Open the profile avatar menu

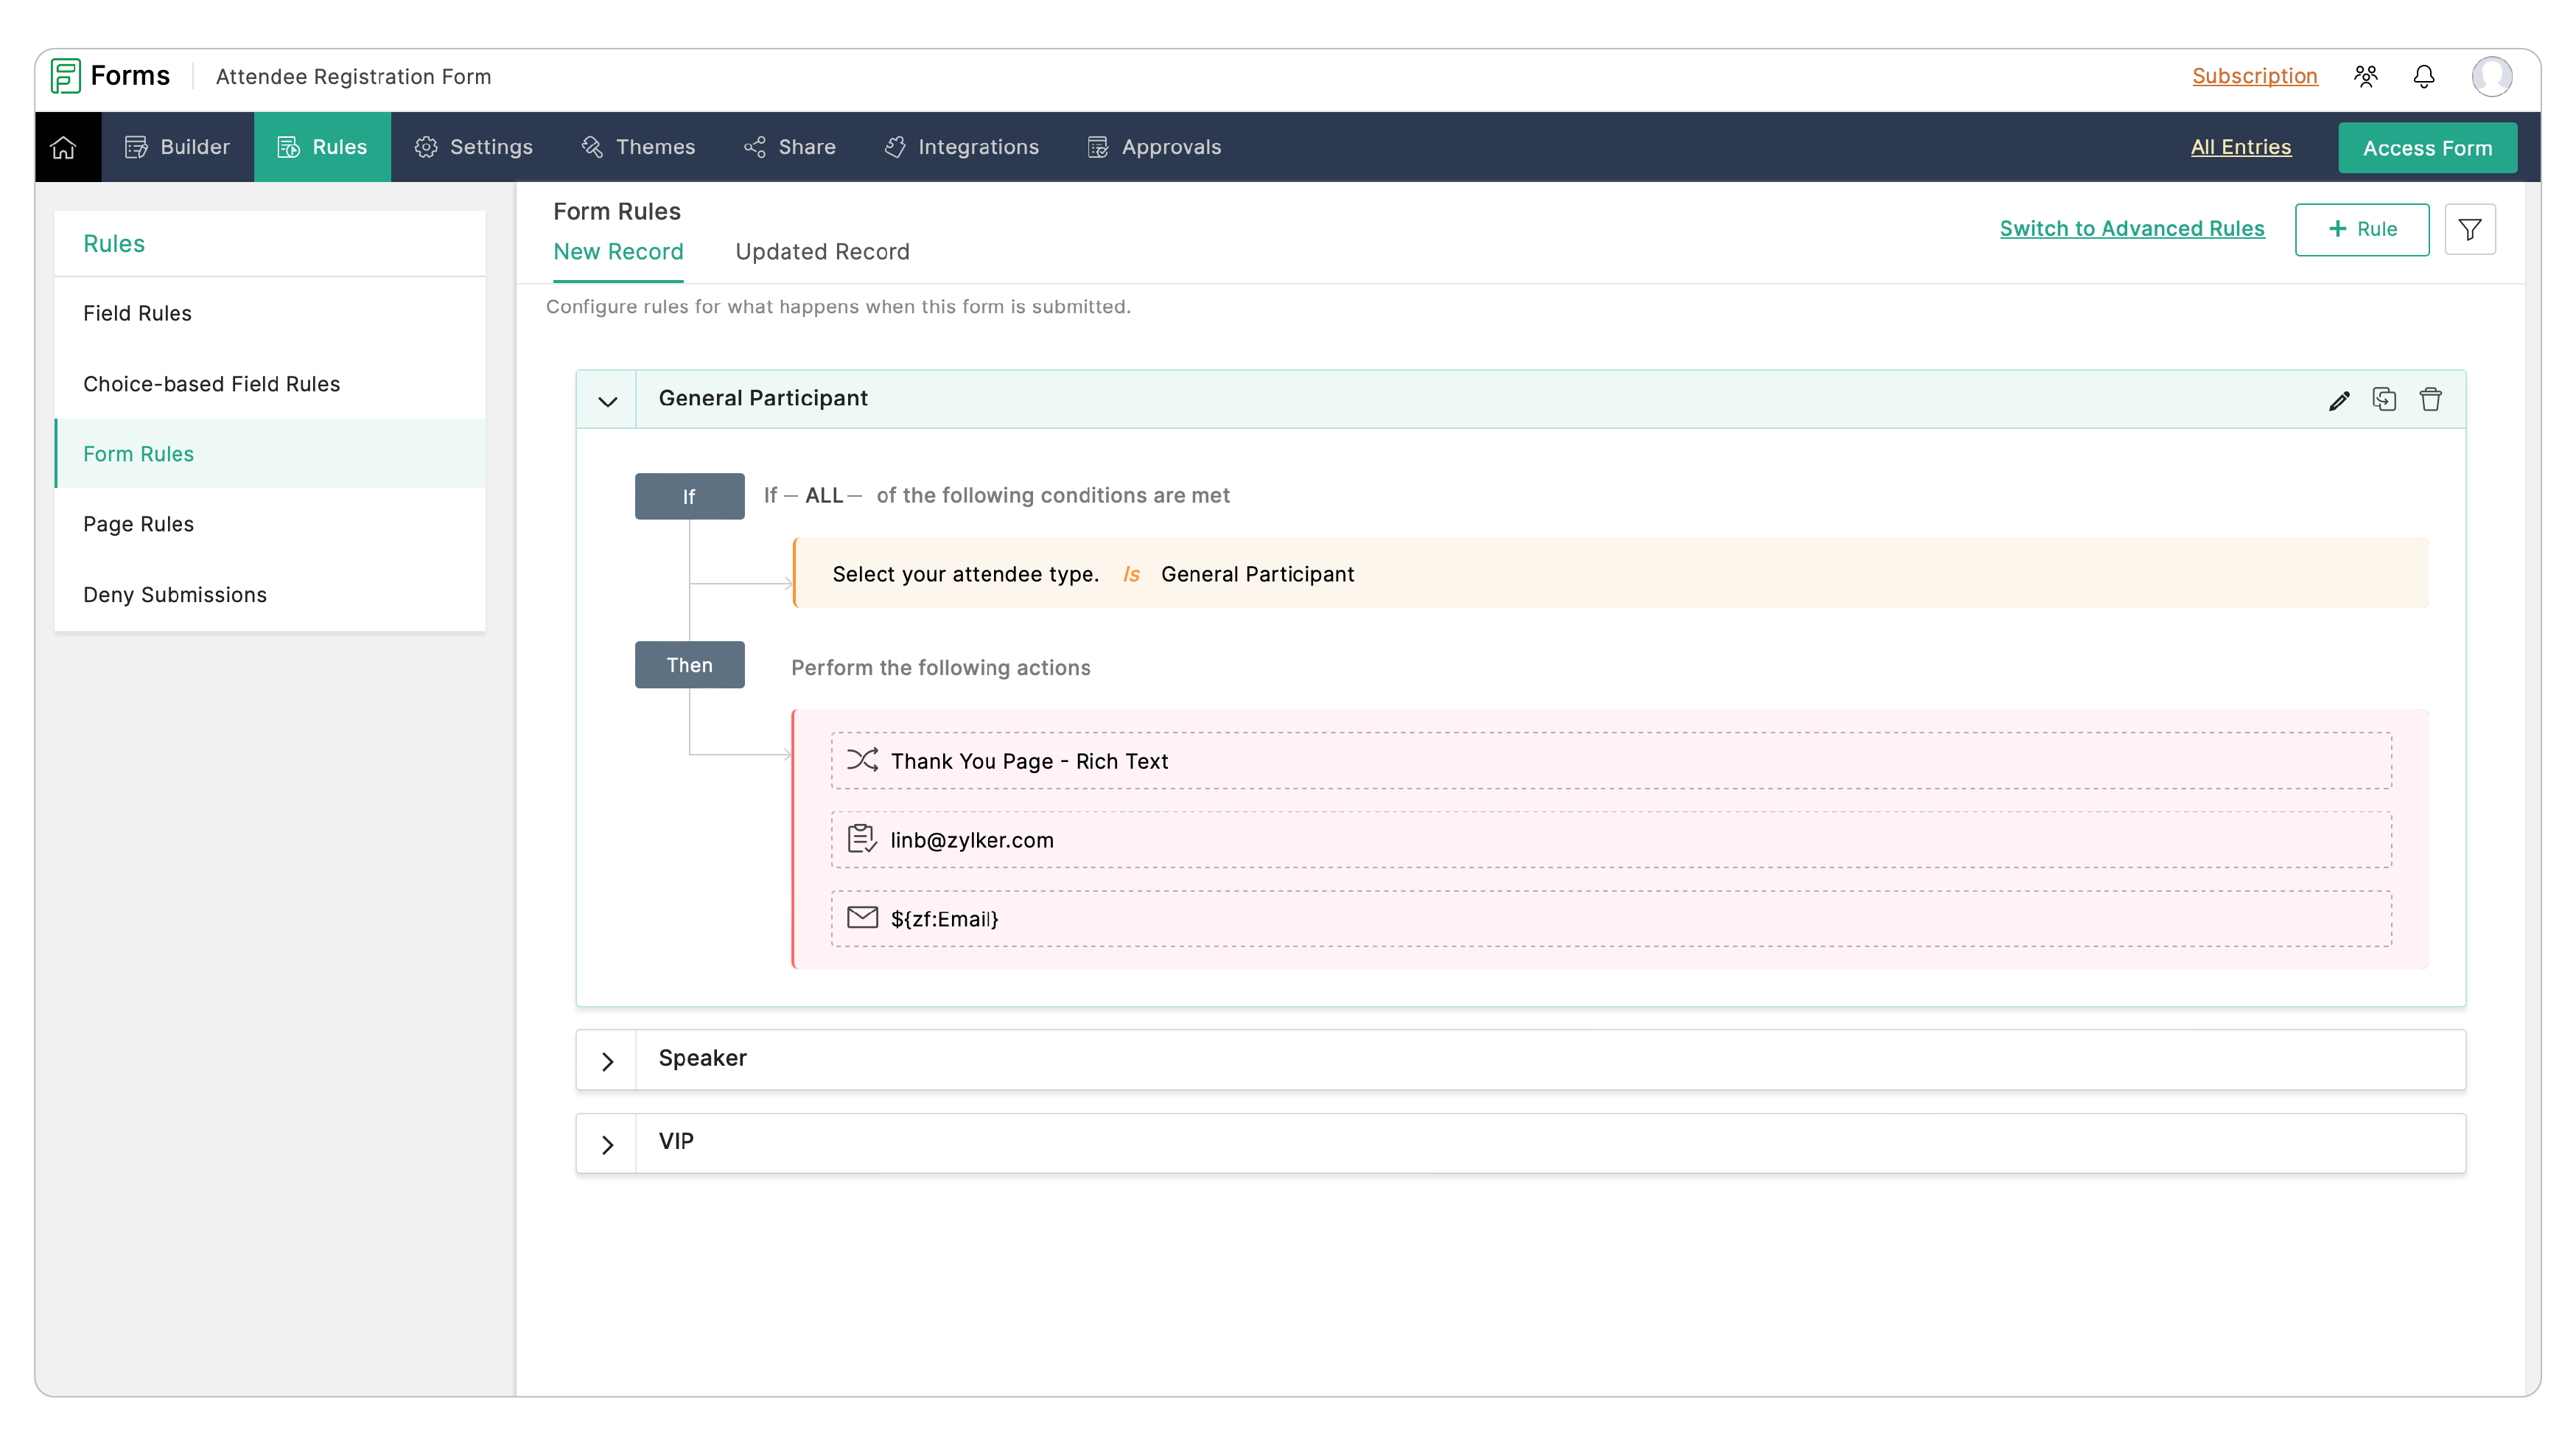(x=2492, y=76)
